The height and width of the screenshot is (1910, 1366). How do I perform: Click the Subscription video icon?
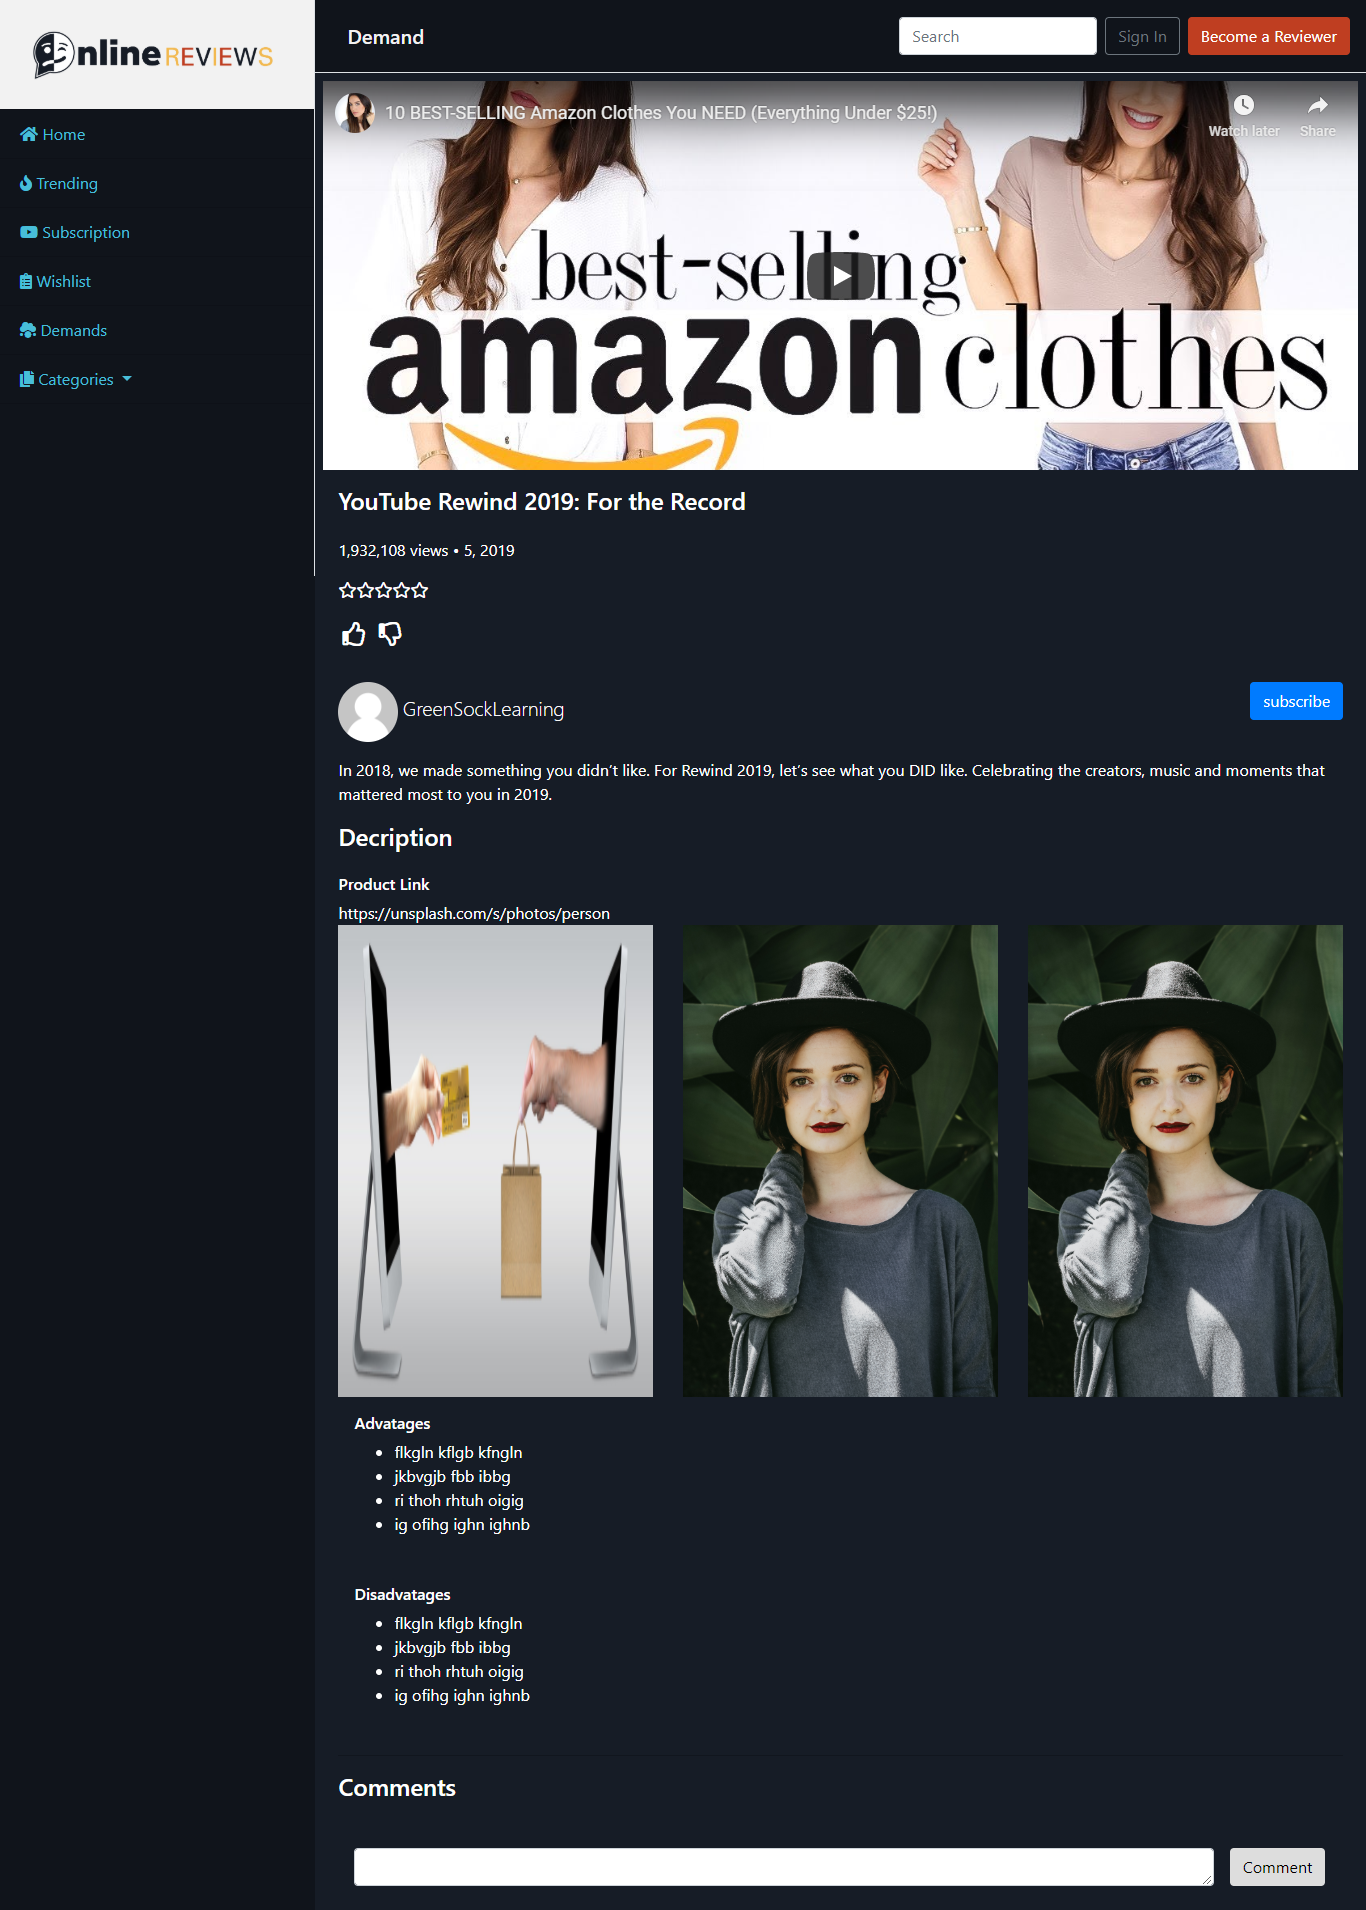29,232
